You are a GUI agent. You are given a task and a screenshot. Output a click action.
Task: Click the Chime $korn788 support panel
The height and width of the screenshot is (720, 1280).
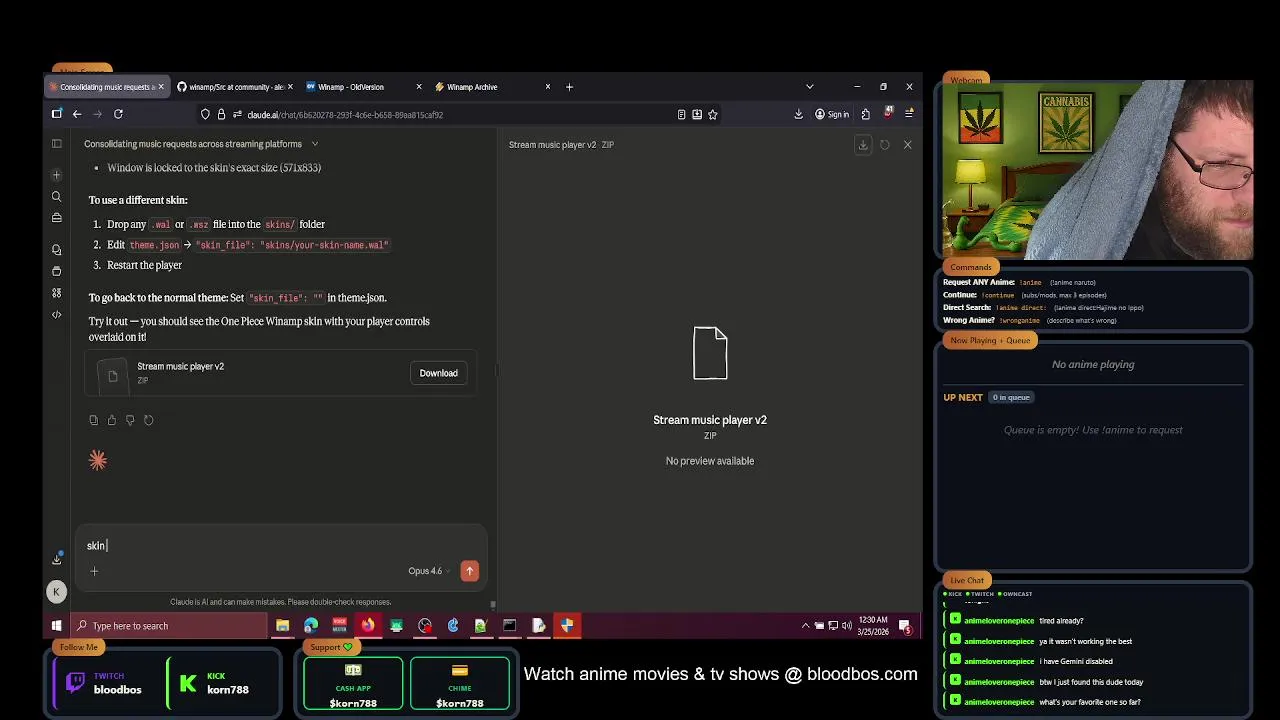pyautogui.click(x=460, y=683)
